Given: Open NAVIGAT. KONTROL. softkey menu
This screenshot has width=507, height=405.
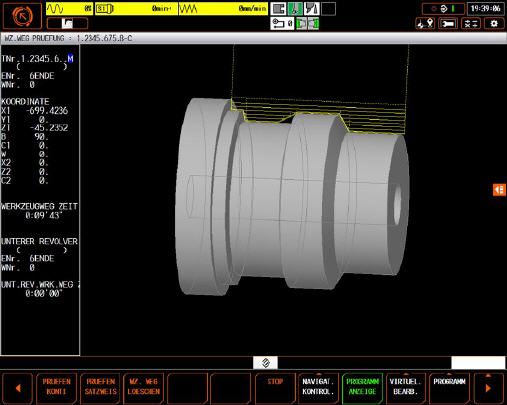Looking at the screenshot, I should (318, 387).
